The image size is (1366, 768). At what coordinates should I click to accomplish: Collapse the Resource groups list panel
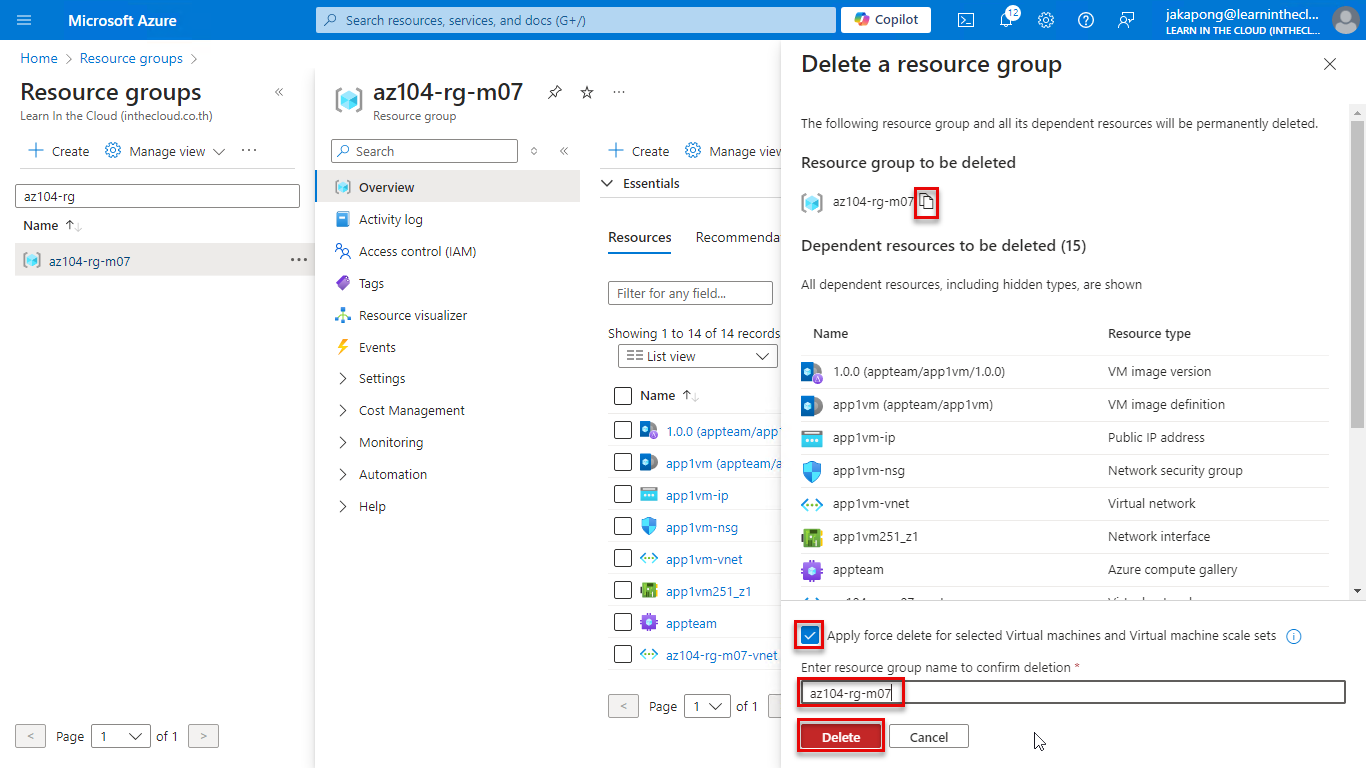(x=279, y=92)
